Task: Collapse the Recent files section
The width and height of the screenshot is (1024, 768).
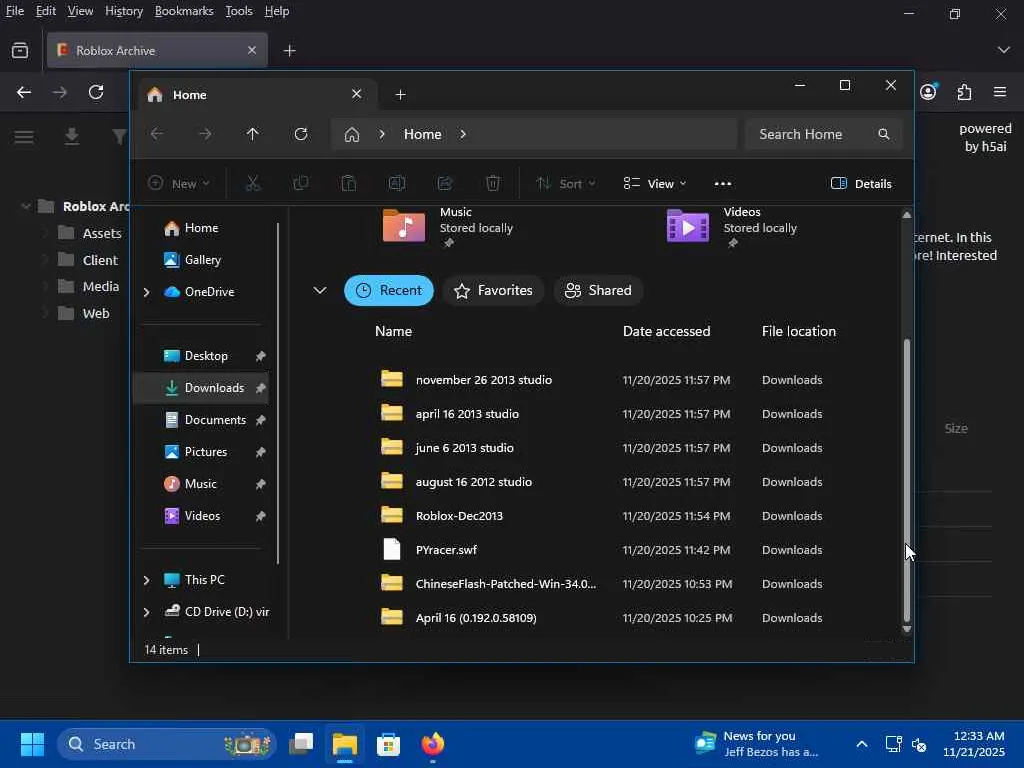Action: (x=319, y=290)
